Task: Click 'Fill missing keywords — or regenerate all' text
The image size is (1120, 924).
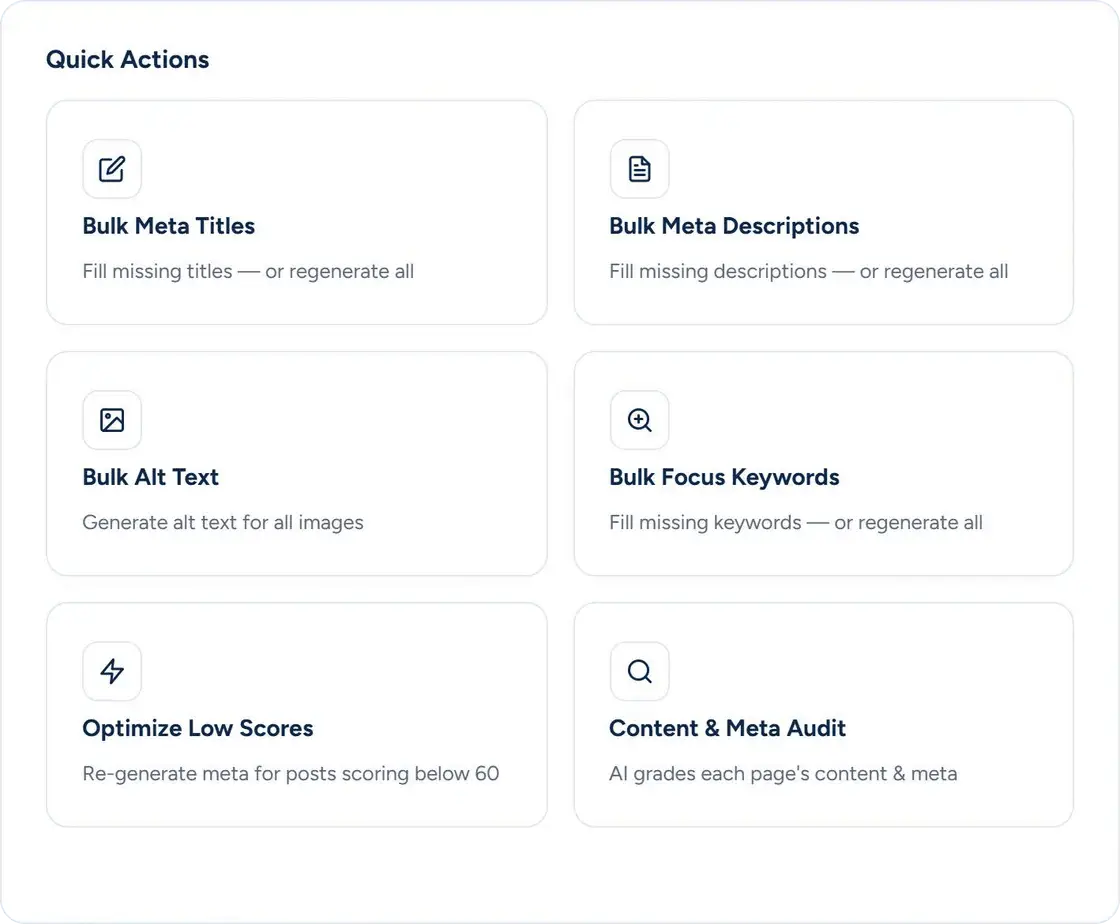Action: pos(796,523)
